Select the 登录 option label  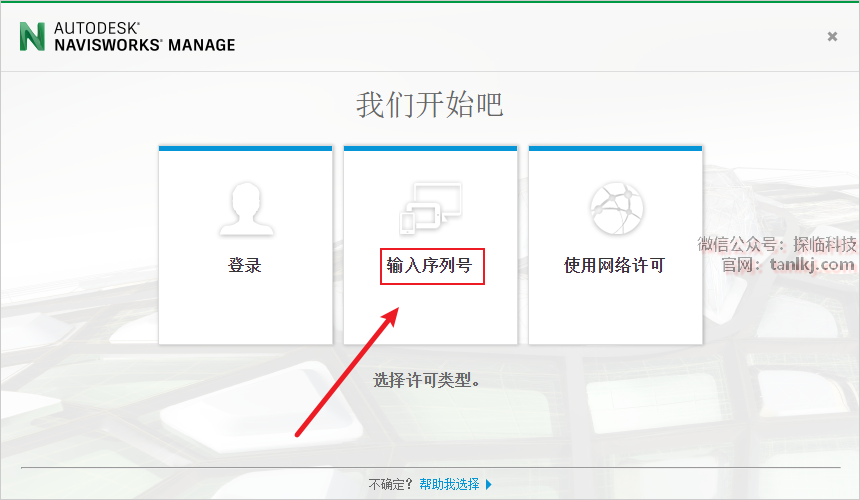click(245, 265)
